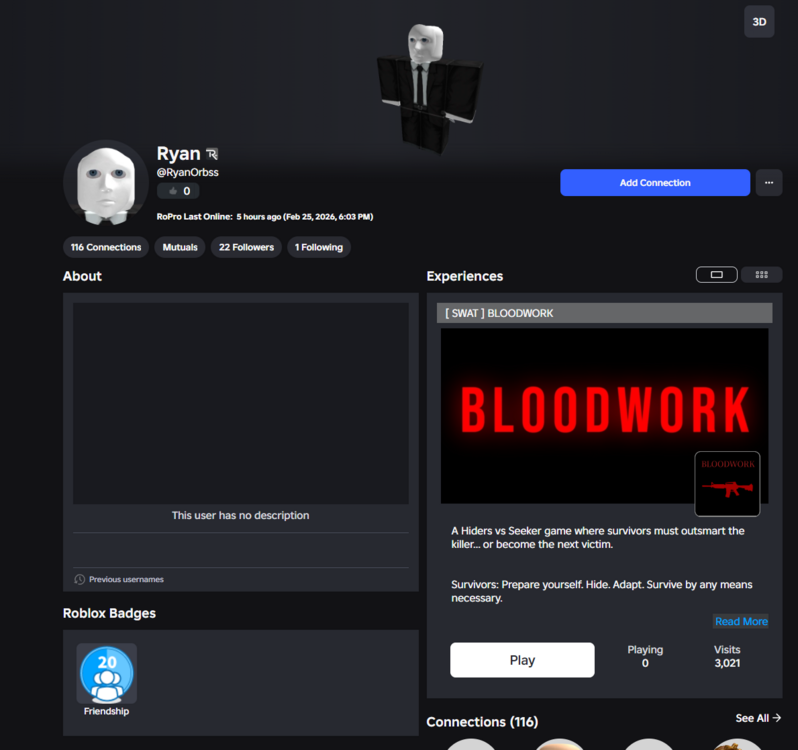The image size is (798, 750).
Task: Click the BLOODWORK banner image
Action: 604,416
